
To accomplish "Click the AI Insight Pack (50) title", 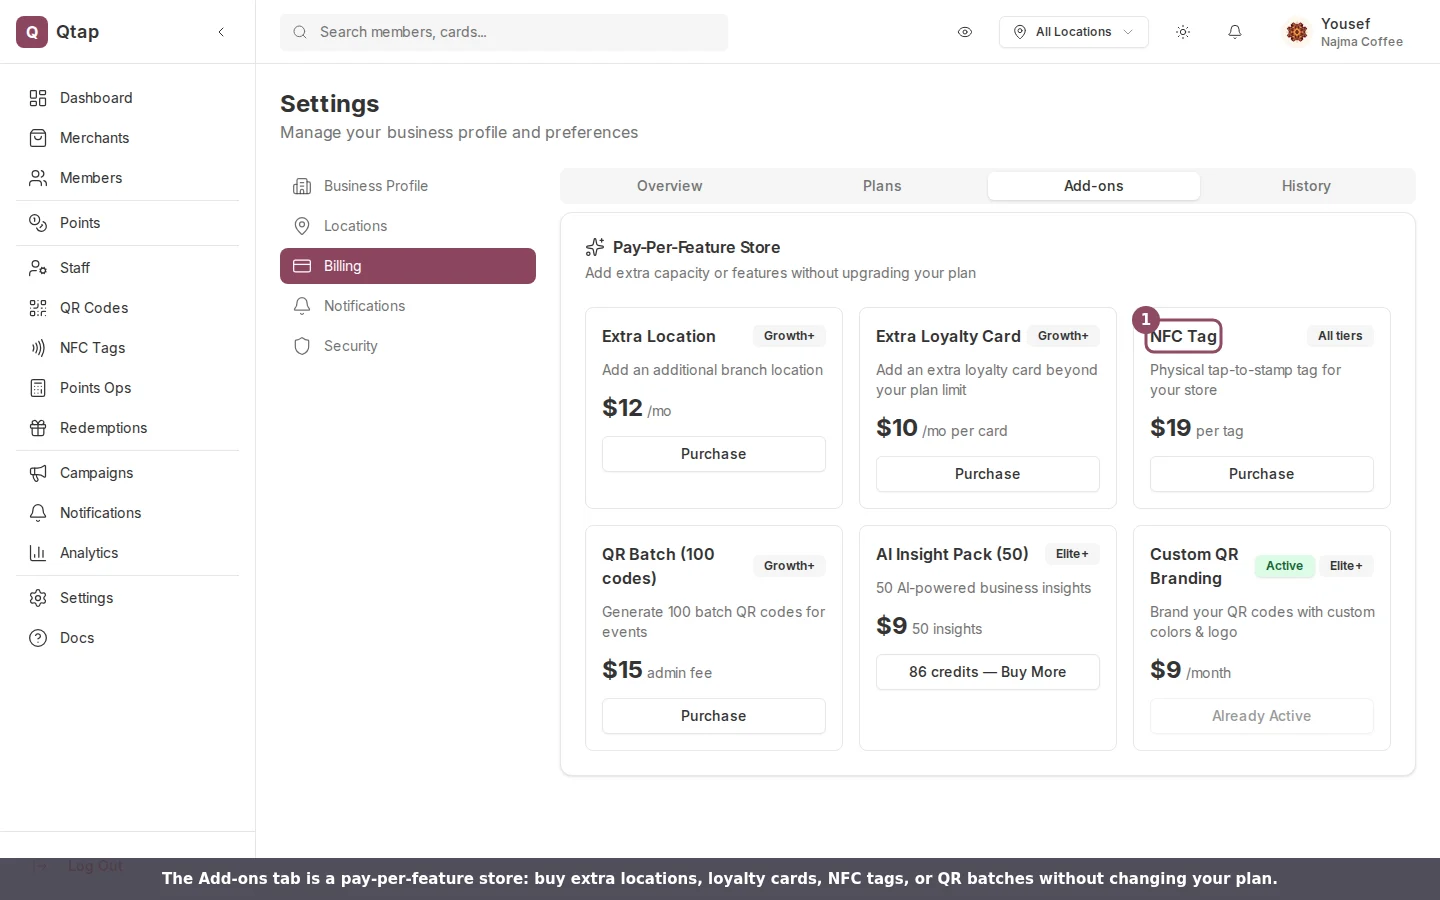I will click(952, 554).
